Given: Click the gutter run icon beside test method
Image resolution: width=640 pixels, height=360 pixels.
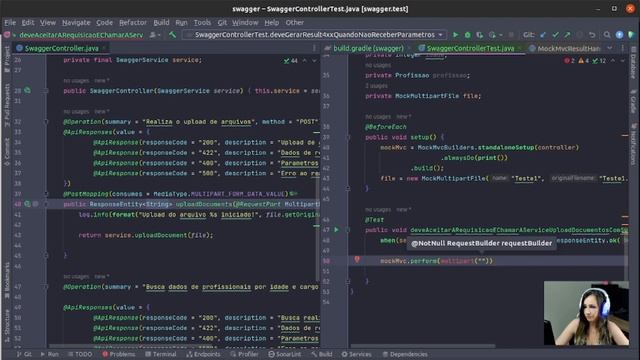Looking at the screenshot, I should (x=336, y=230).
